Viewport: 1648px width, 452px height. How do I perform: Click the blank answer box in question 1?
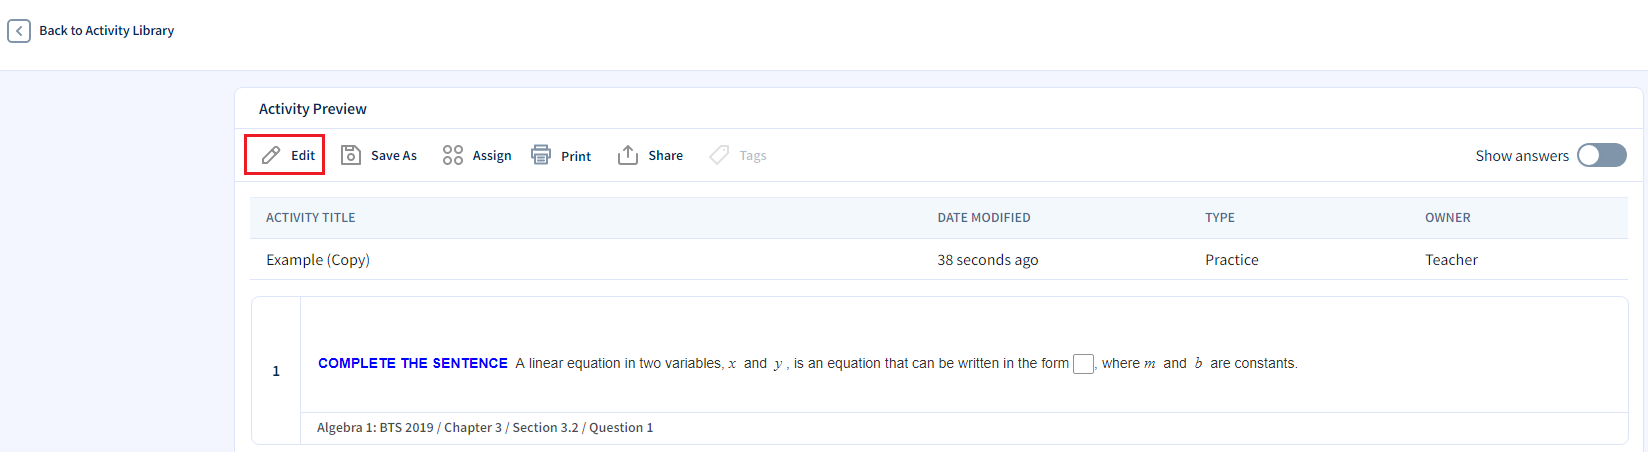click(1083, 364)
